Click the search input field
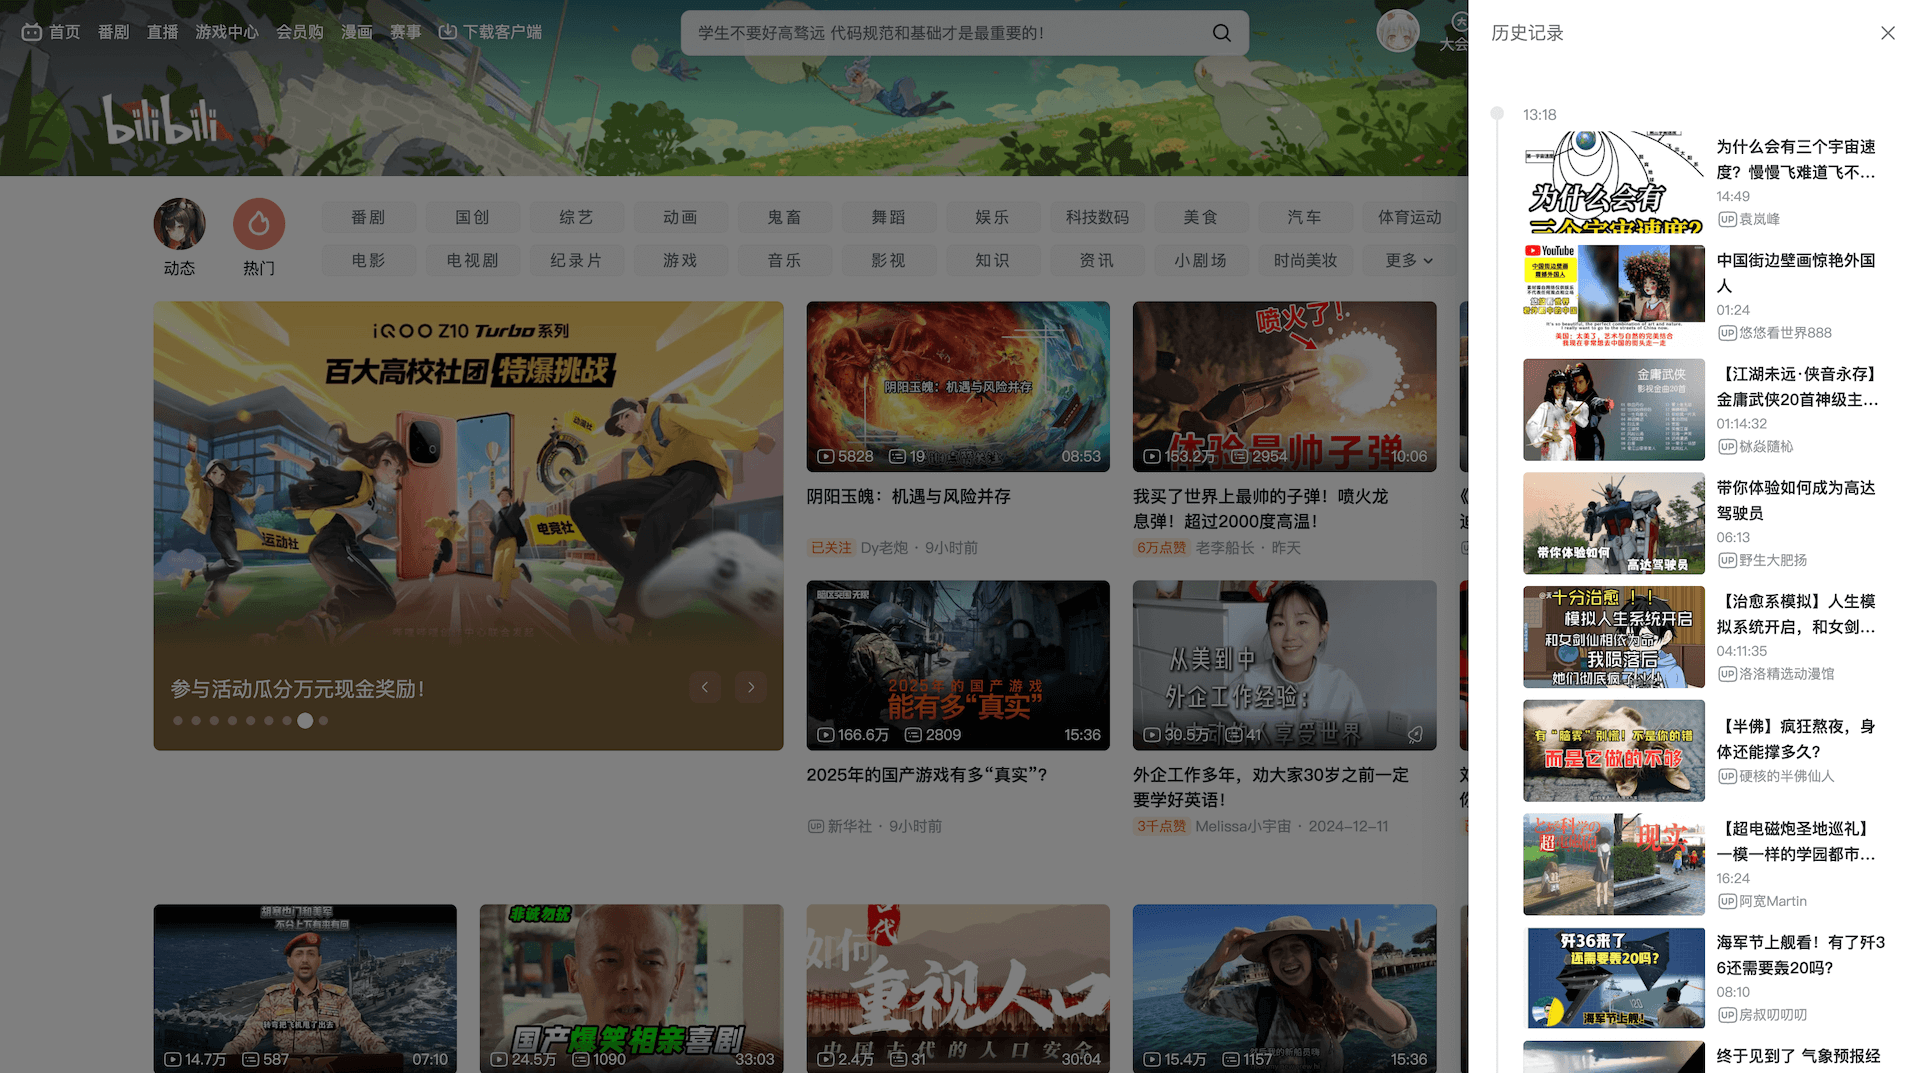This screenshot has width=1920, height=1073. (945, 33)
